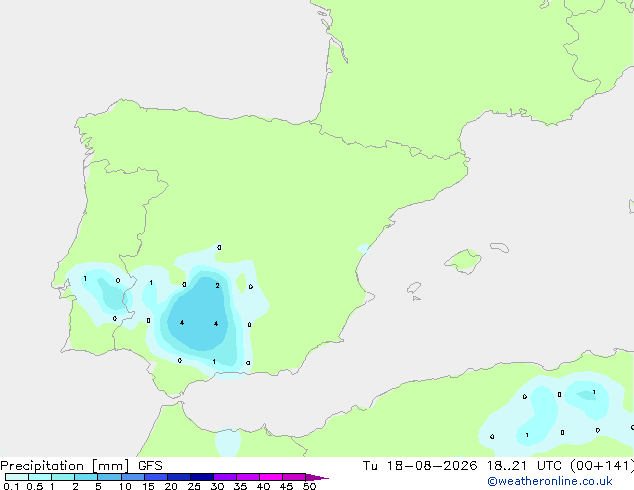Select the 0.5–1 mm legend color swatch
Image resolution: width=634 pixels, height=490 pixels.
40,477
